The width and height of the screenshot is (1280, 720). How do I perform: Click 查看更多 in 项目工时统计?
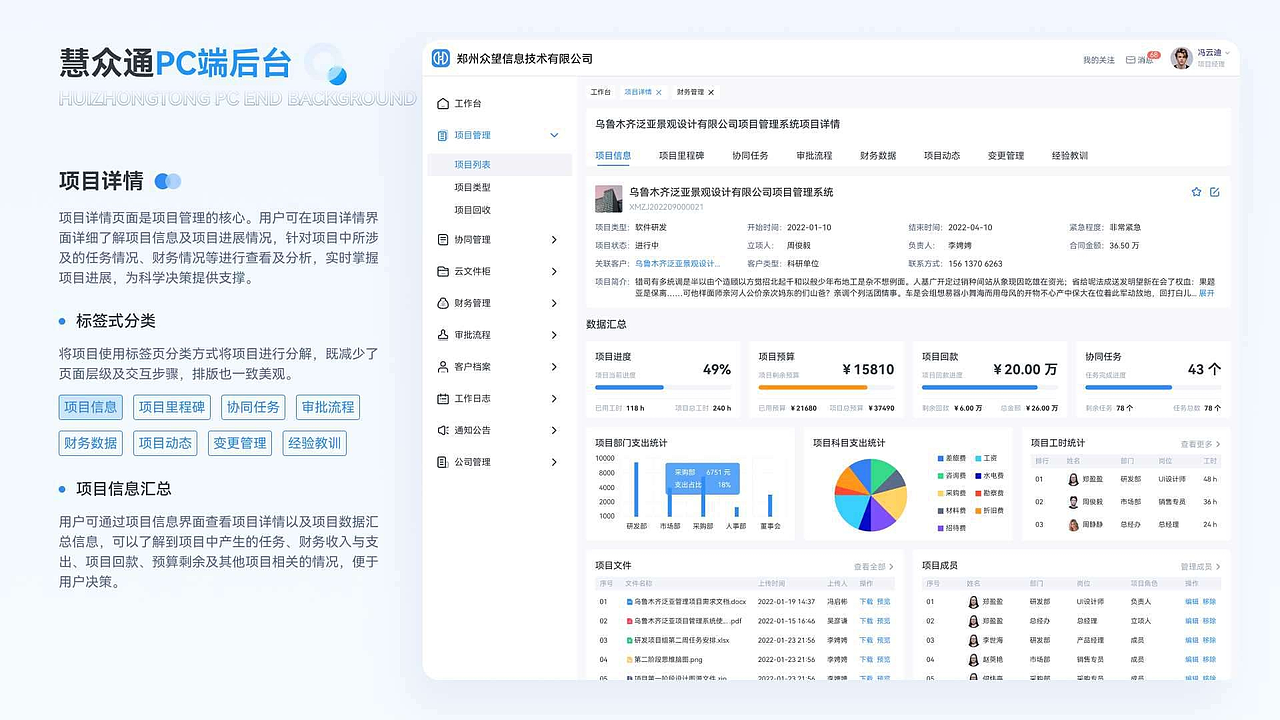1200,444
